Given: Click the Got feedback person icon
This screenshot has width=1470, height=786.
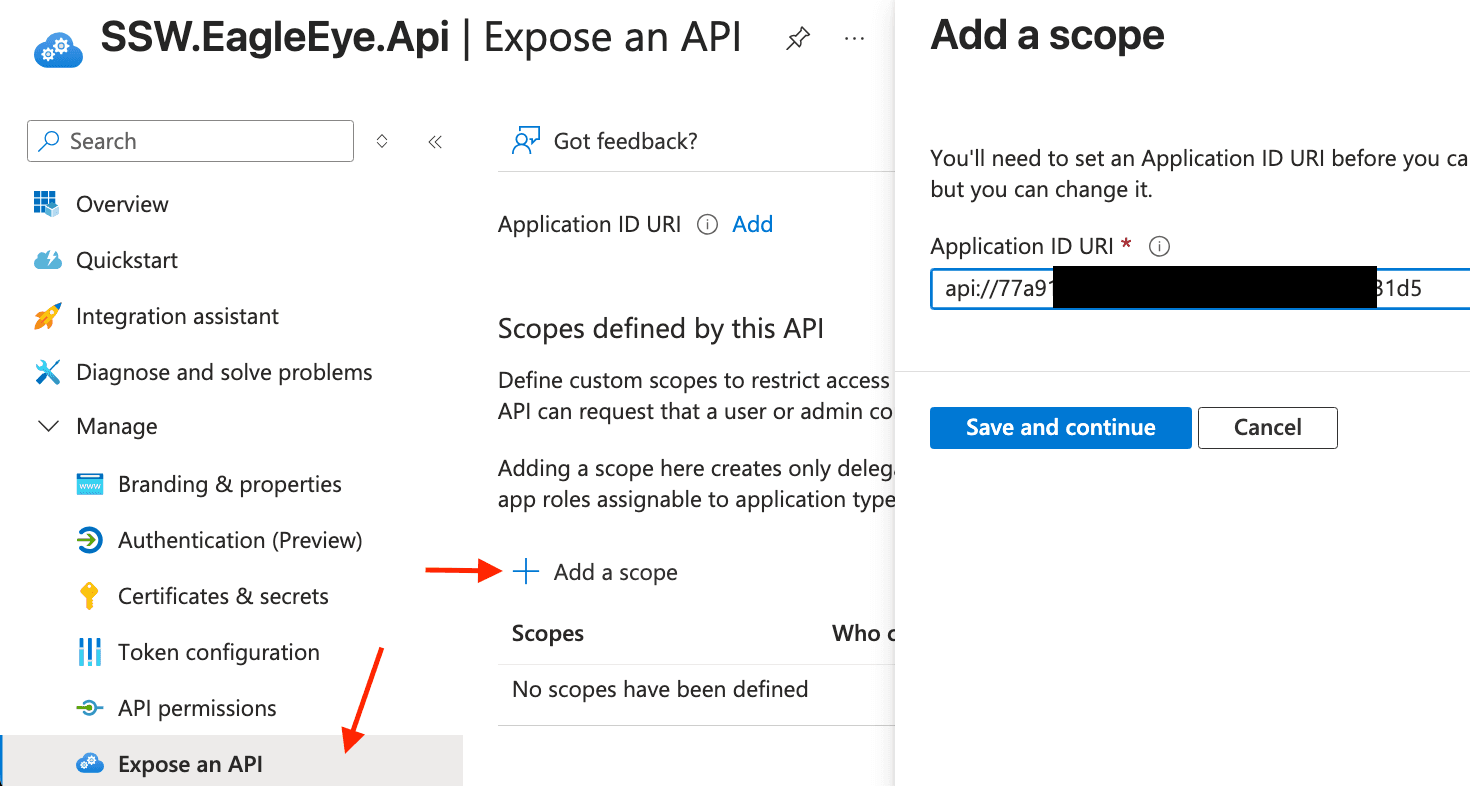Looking at the screenshot, I should 524,140.
